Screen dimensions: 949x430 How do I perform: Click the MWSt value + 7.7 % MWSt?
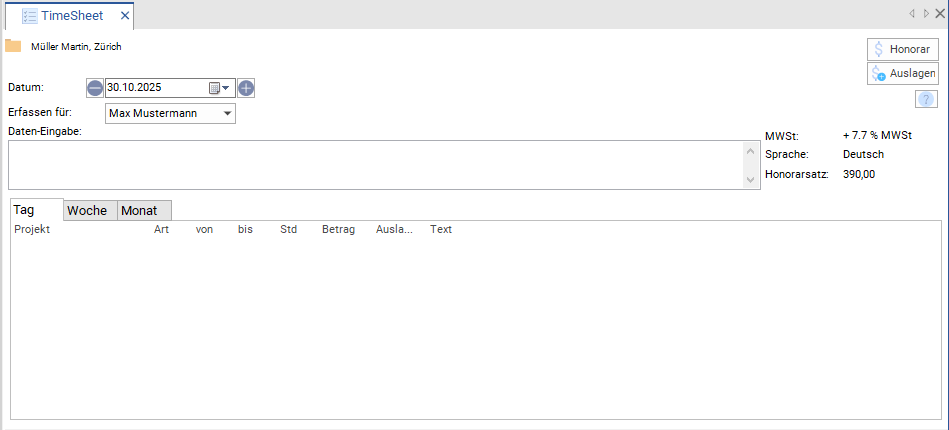[877, 136]
